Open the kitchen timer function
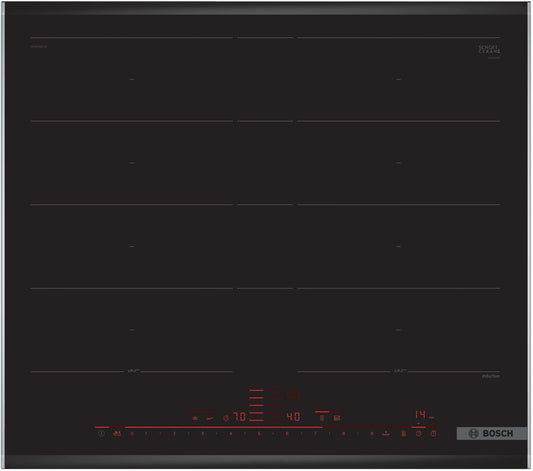533x471 pixels. (x=419, y=434)
